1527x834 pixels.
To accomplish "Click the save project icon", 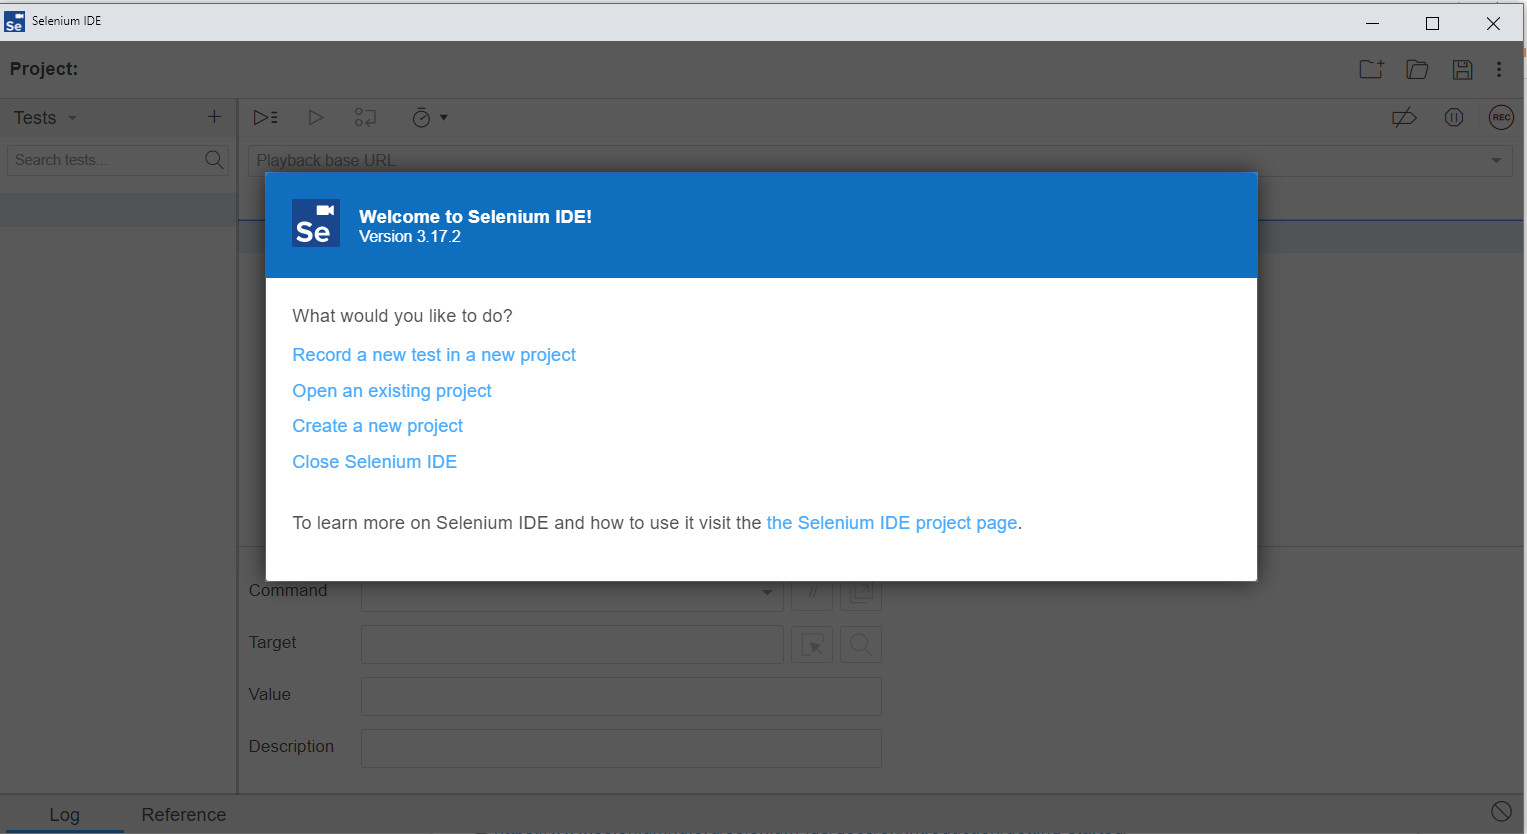I will (x=1462, y=69).
